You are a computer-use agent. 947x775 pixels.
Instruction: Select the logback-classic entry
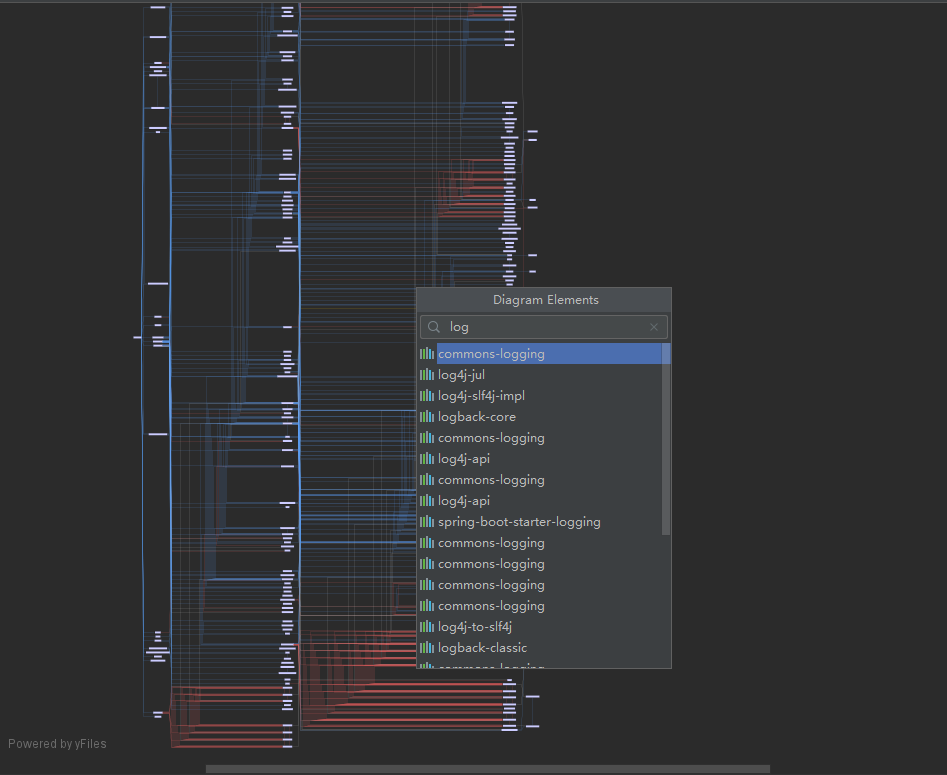click(540, 648)
